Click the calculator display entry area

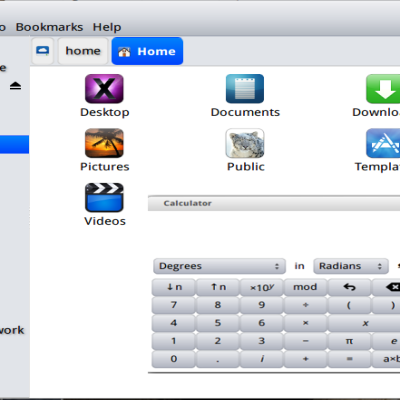point(274,233)
